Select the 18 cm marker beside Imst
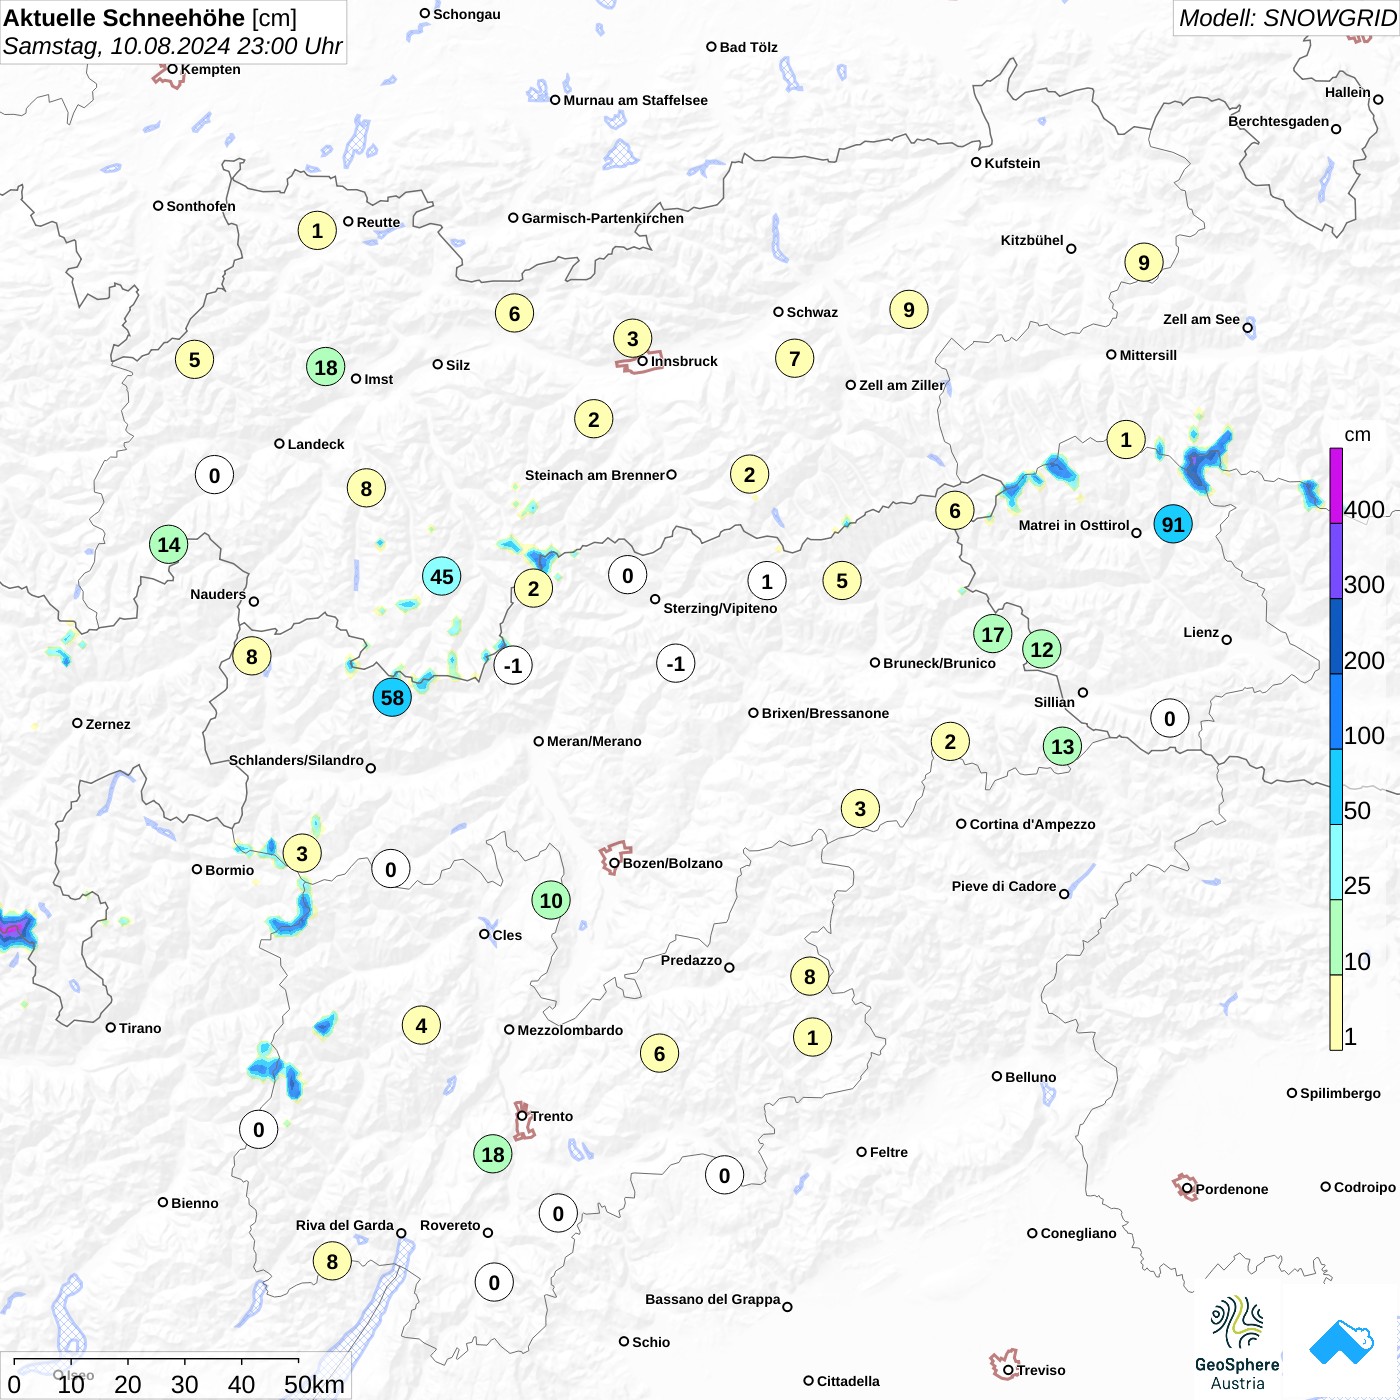 click(326, 367)
